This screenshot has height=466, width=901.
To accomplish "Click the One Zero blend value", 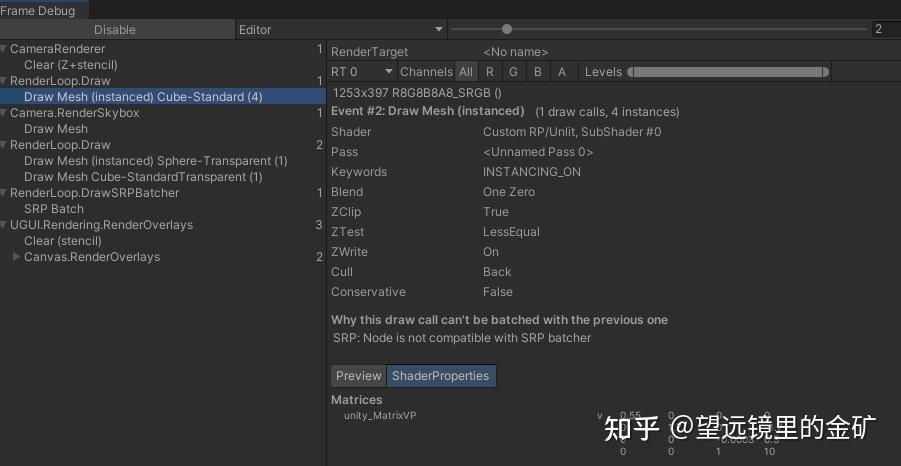I will (509, 192).
